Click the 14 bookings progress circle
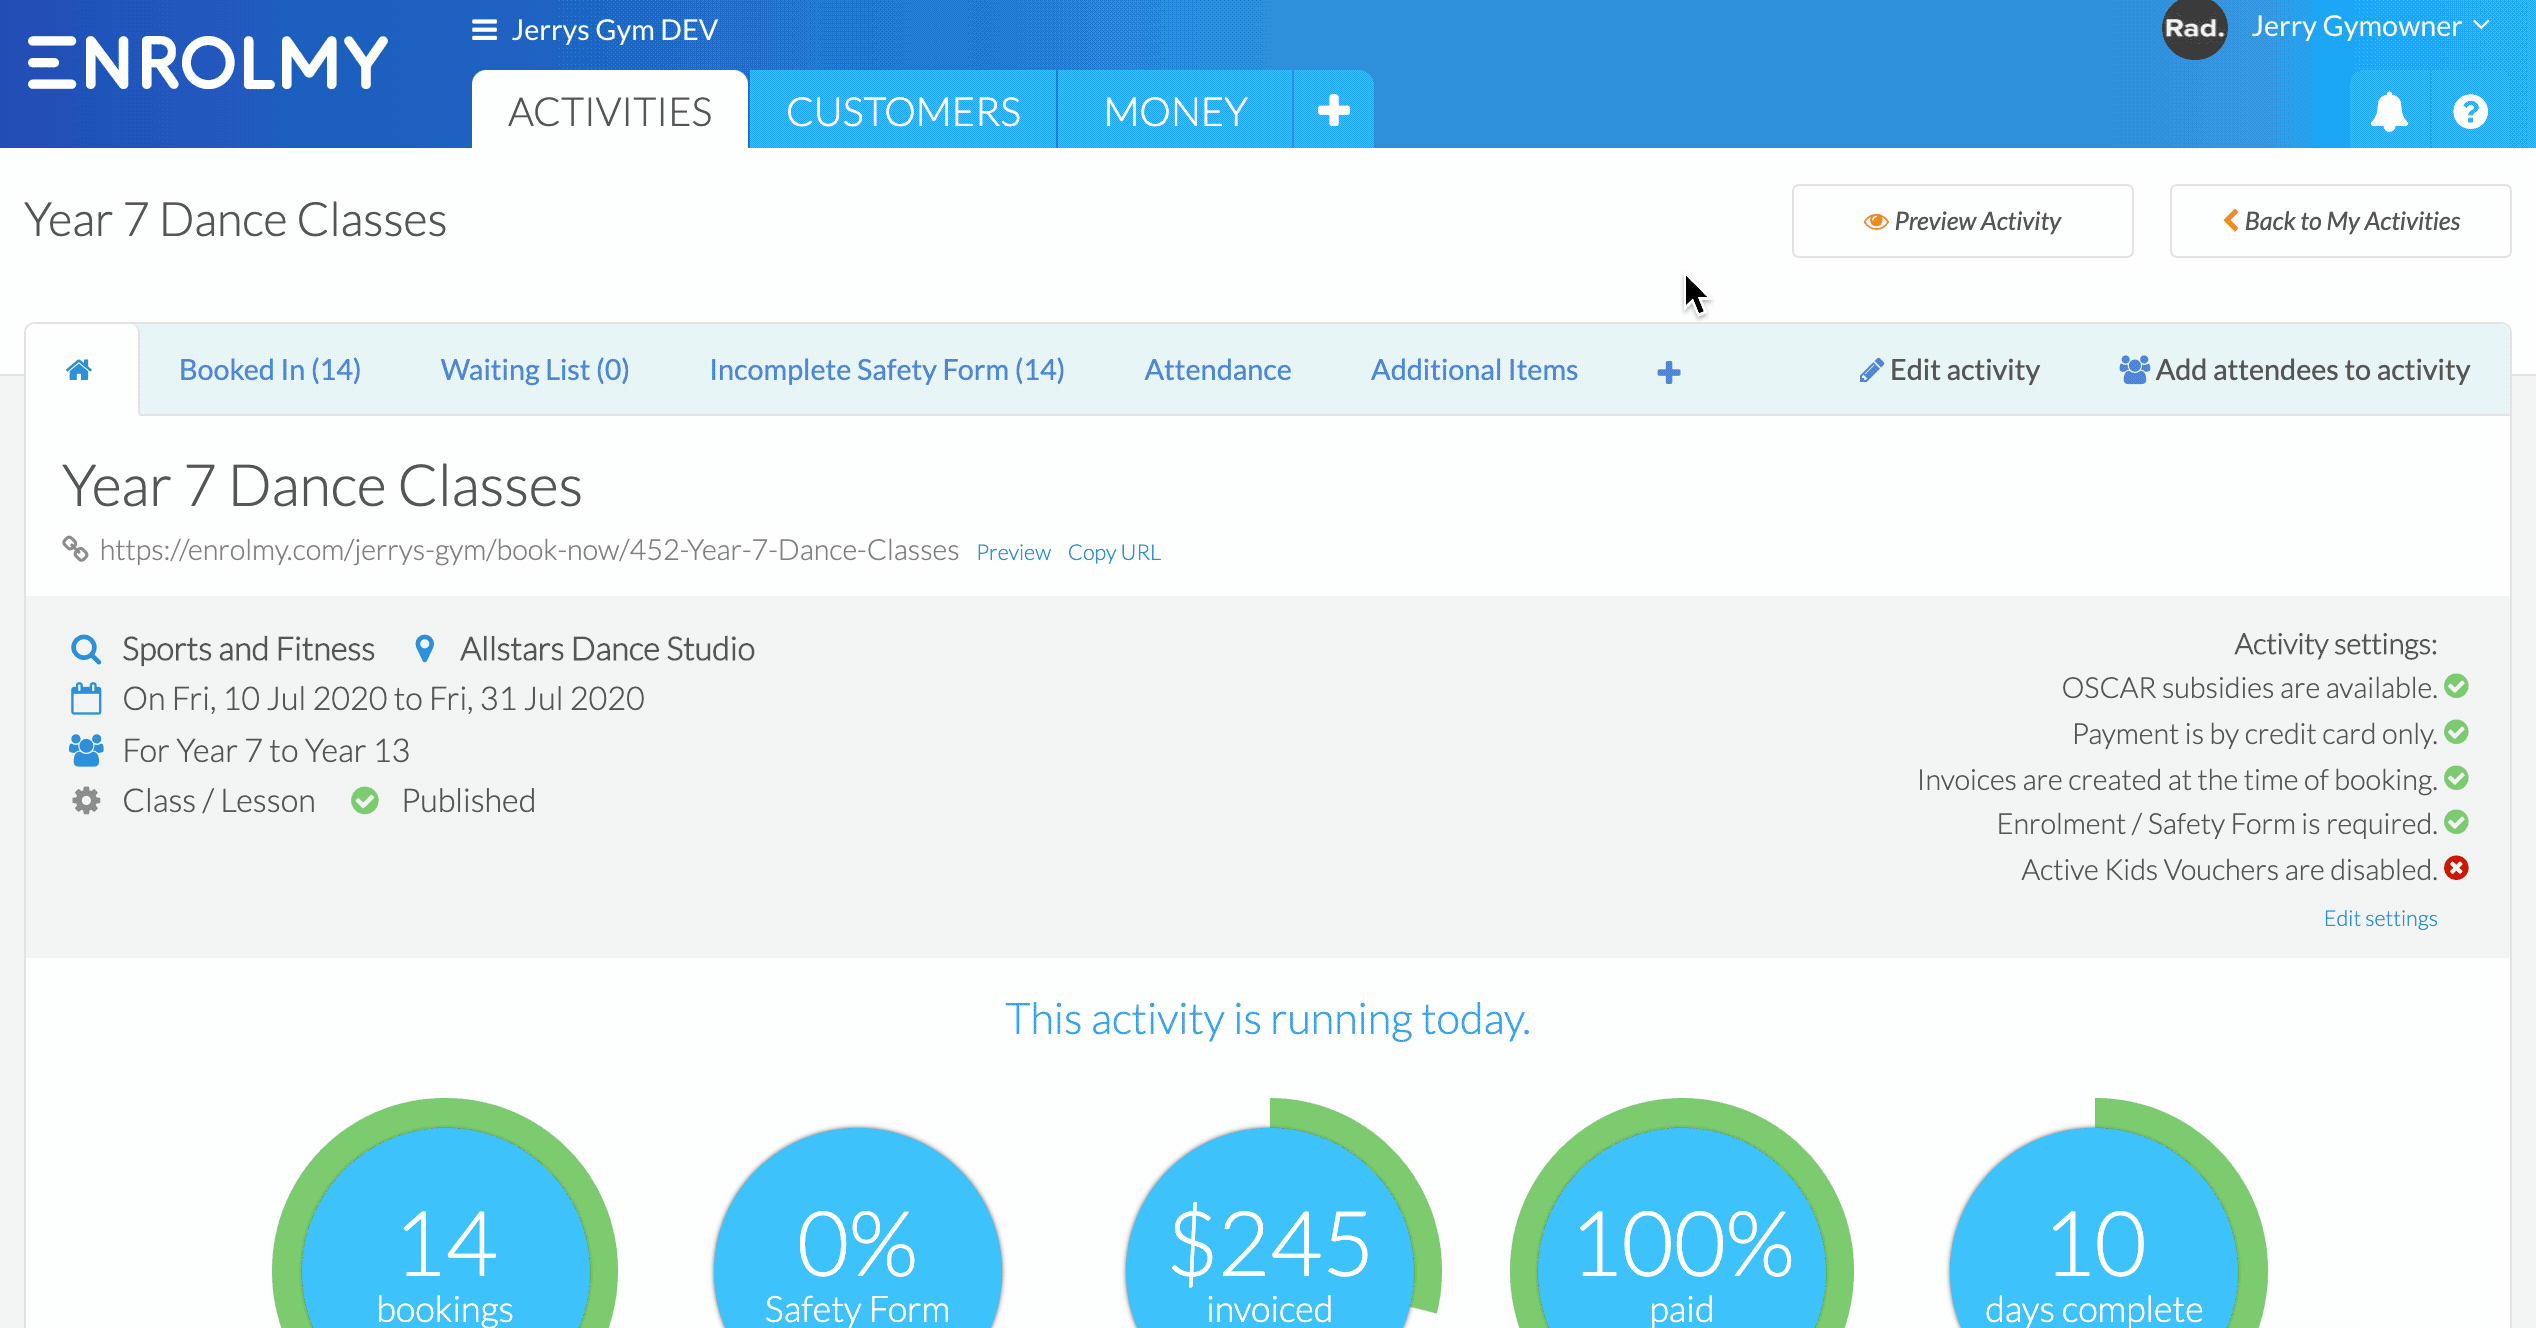 point(445,1214)
